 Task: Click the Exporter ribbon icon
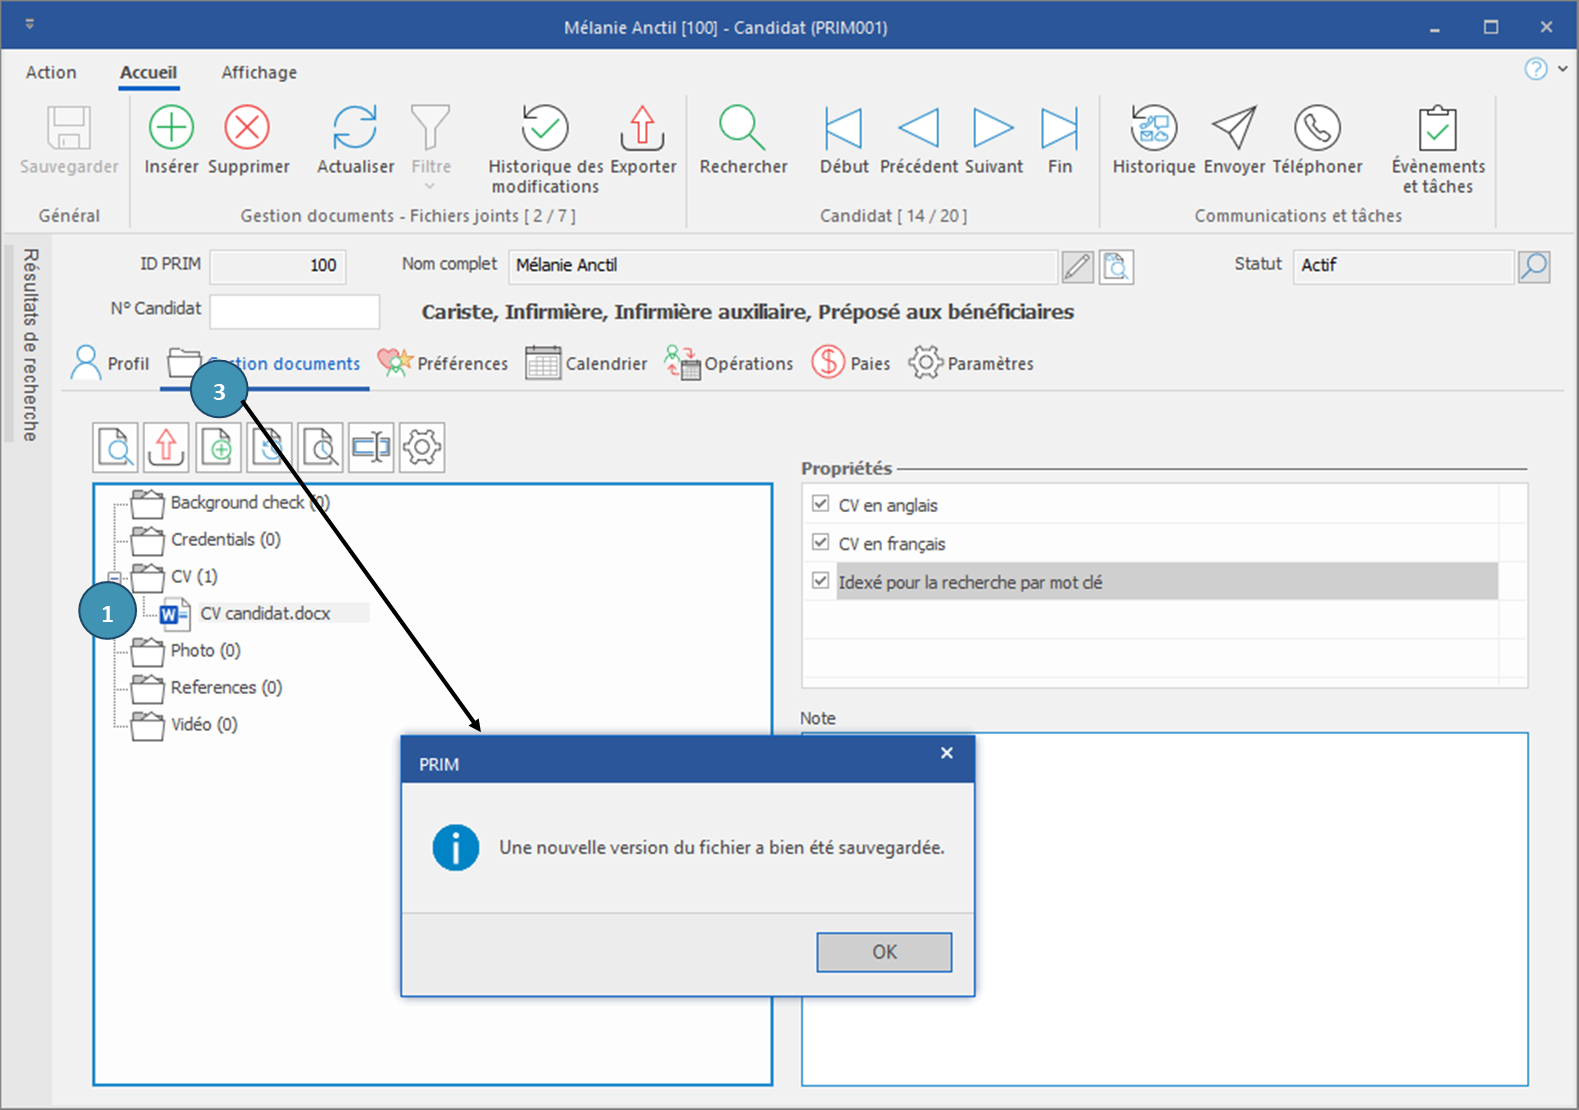pyautogui.click(x=643, y=128)
